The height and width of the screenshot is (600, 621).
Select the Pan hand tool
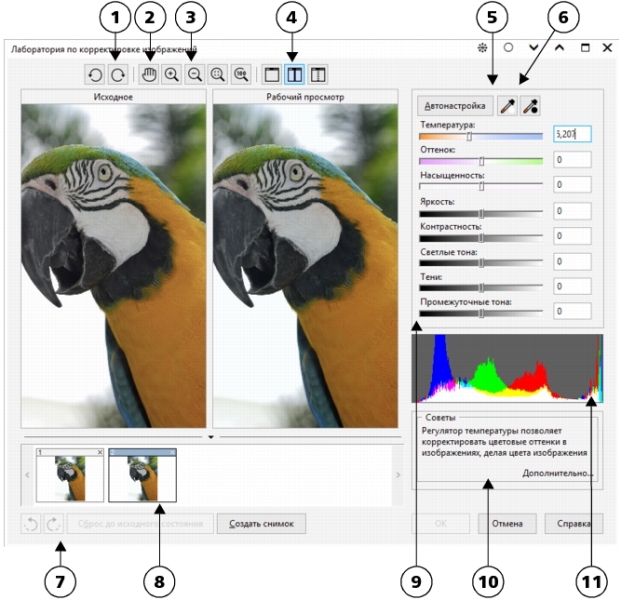(x=149, y=75)
